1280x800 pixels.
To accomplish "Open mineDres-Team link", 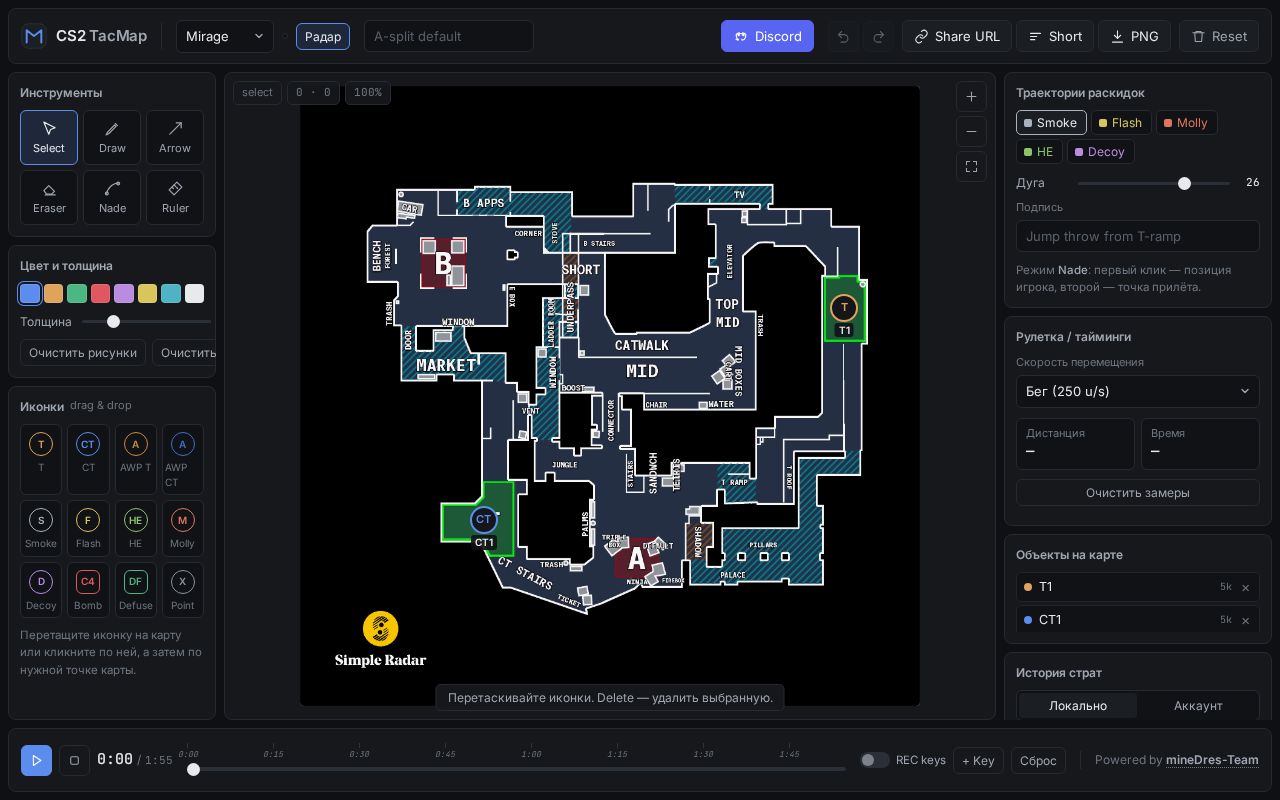I will pyautogui.click(x=1212, y=760).
